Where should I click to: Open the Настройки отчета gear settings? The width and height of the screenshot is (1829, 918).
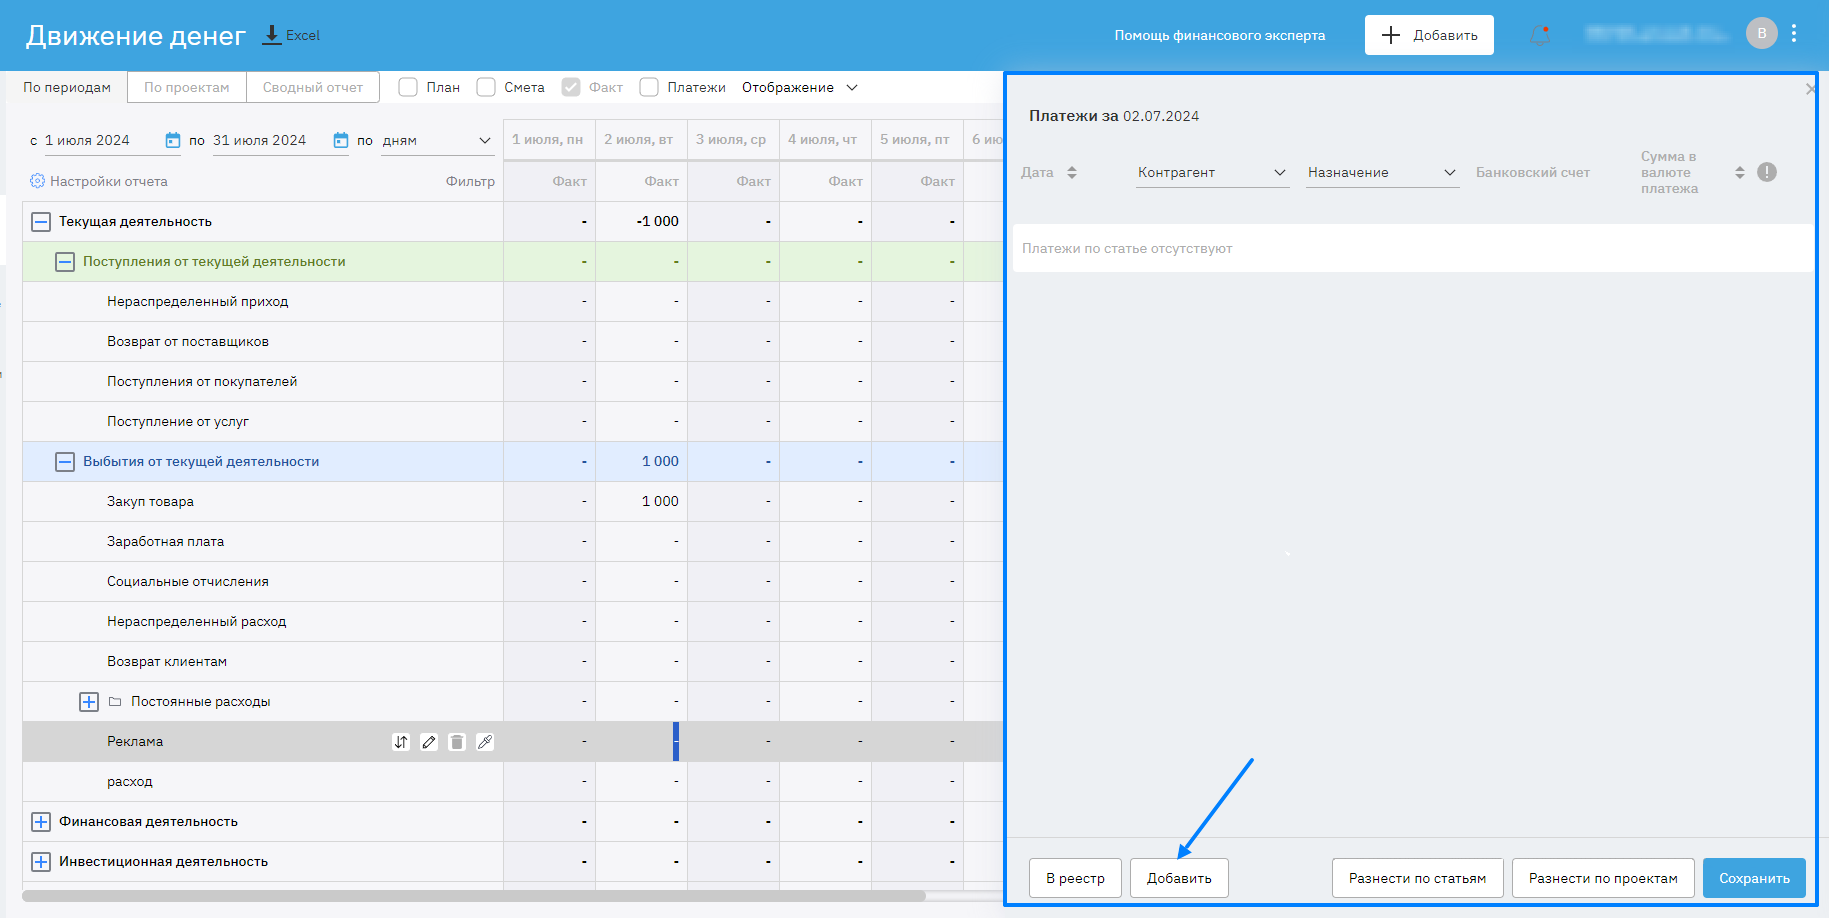pyautogui.click(x=37, y=181)
